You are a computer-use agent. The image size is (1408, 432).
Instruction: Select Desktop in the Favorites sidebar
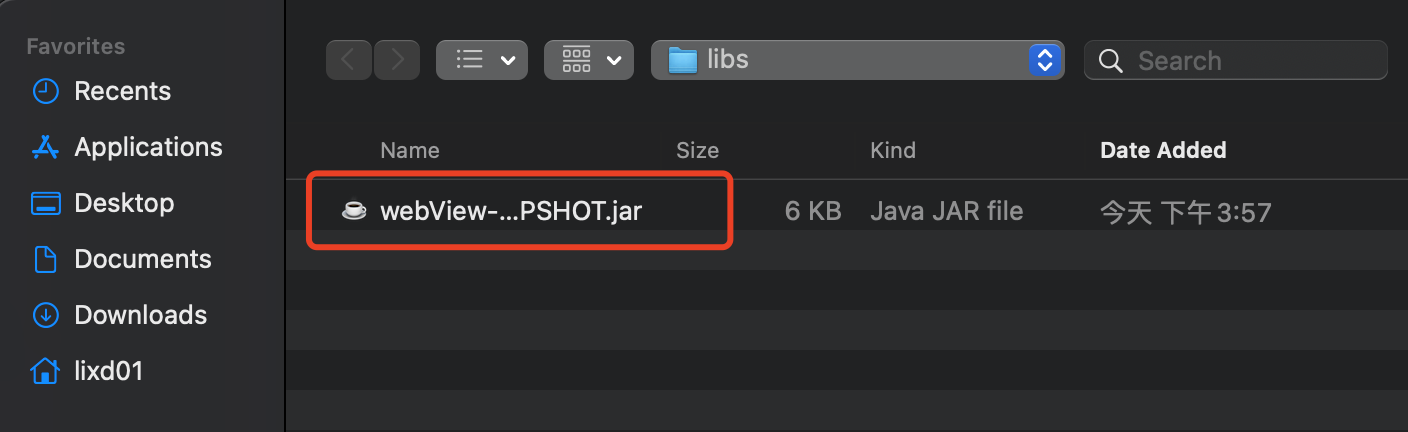click(124, 203)
